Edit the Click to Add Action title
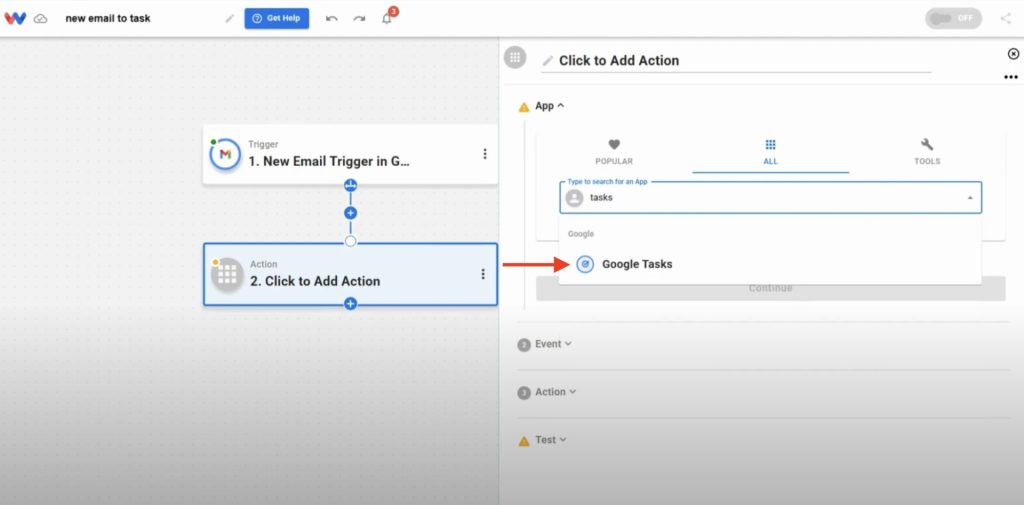 tap(618, 61)
